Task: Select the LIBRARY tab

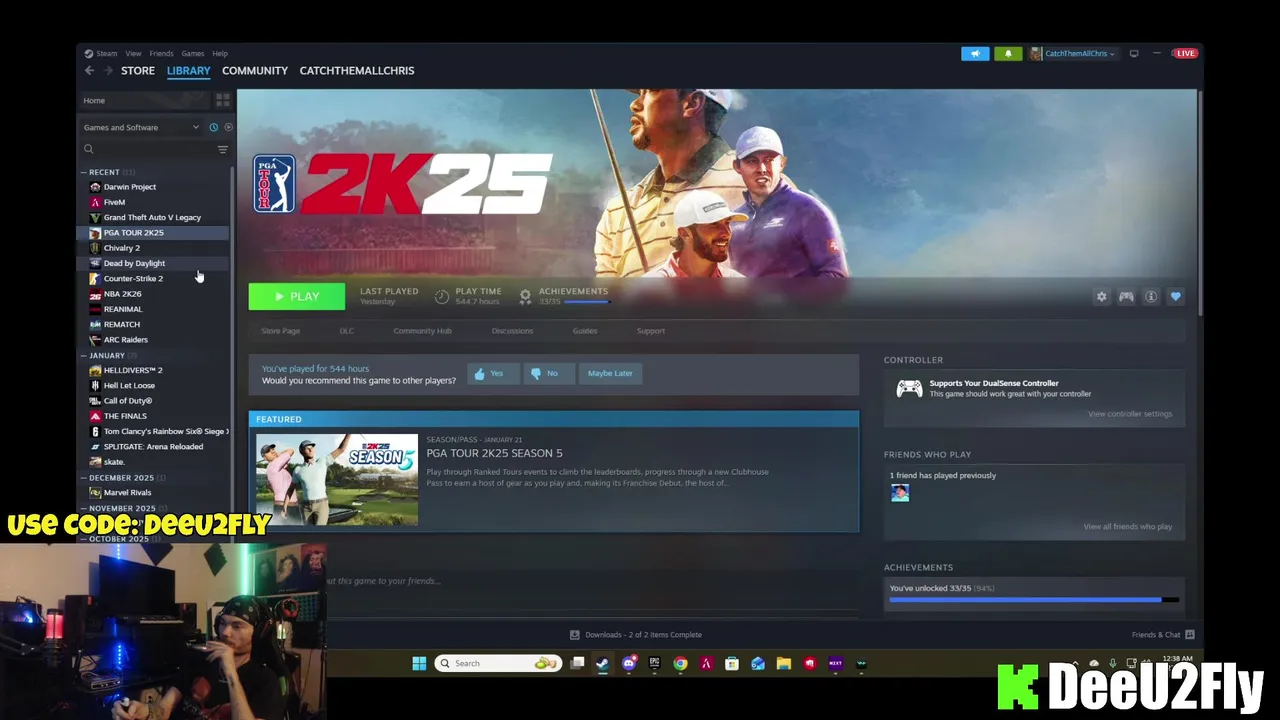Action: coord(188,71)
